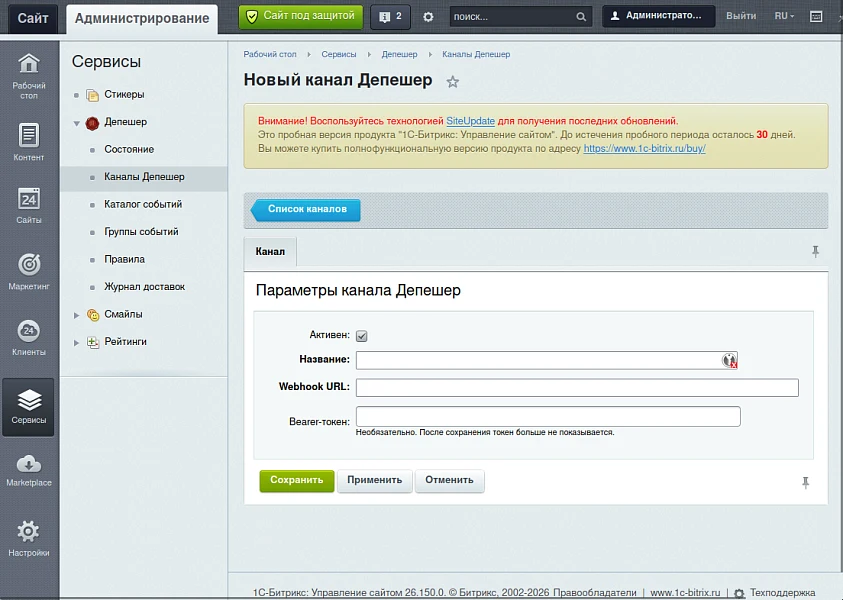This screenshot has width=843, height=600.
Task: Open the Контент sidebar section
Action: coord(29,142)
